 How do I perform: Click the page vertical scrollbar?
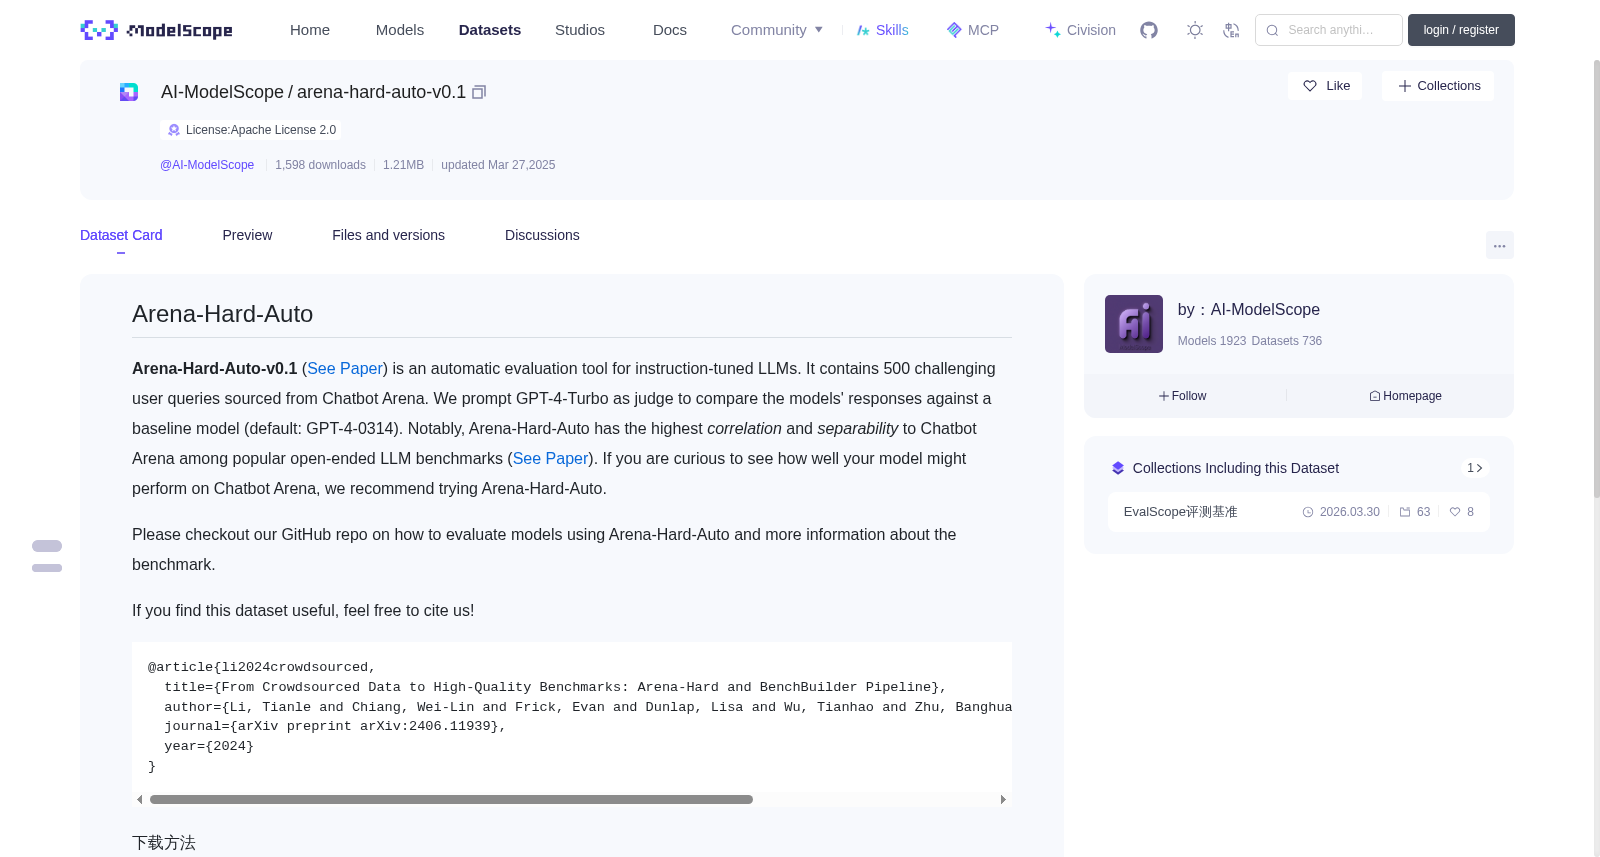pyautogui.click(x=1597, y=279)
